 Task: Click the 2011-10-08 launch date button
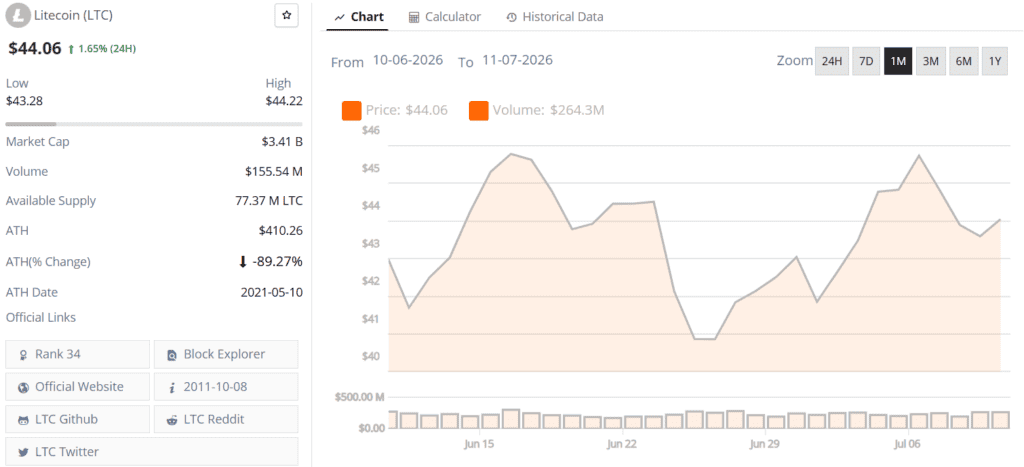click(x=226, y=387)
